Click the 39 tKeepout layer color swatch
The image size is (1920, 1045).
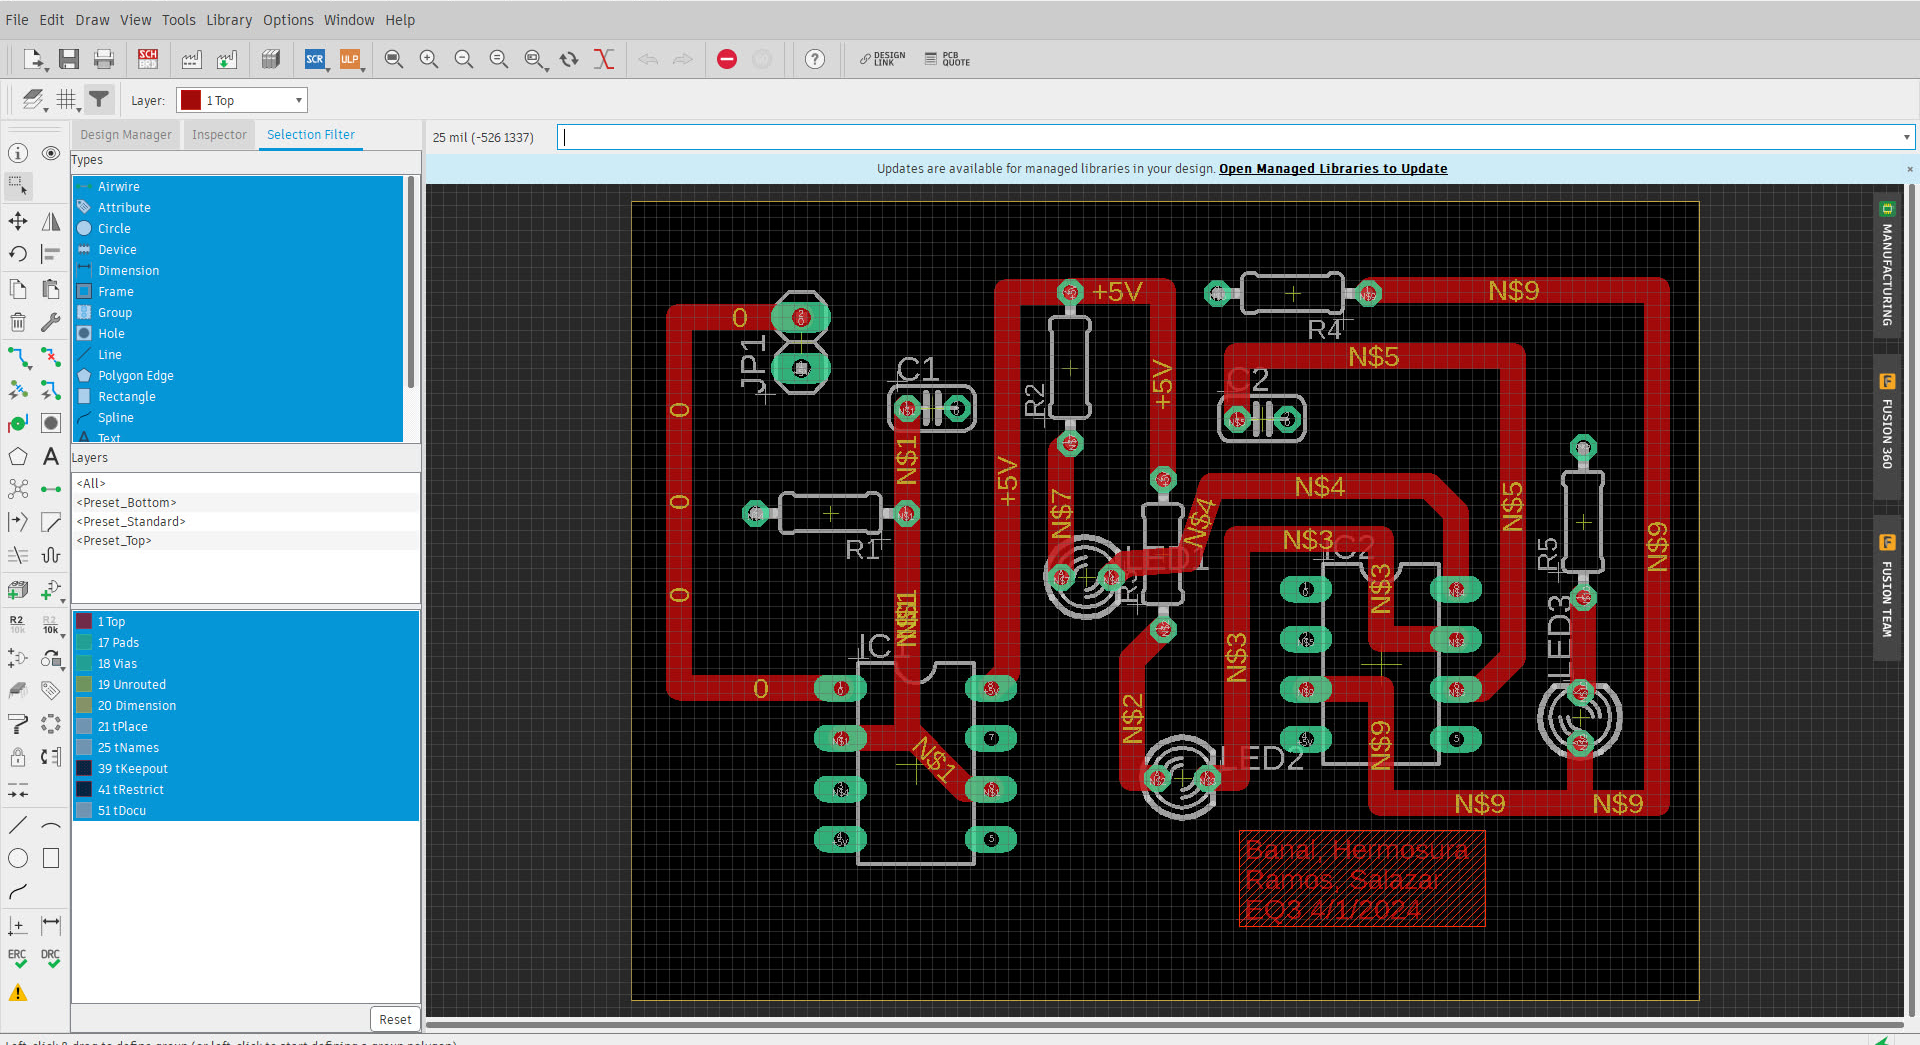(x=84, y=769)
